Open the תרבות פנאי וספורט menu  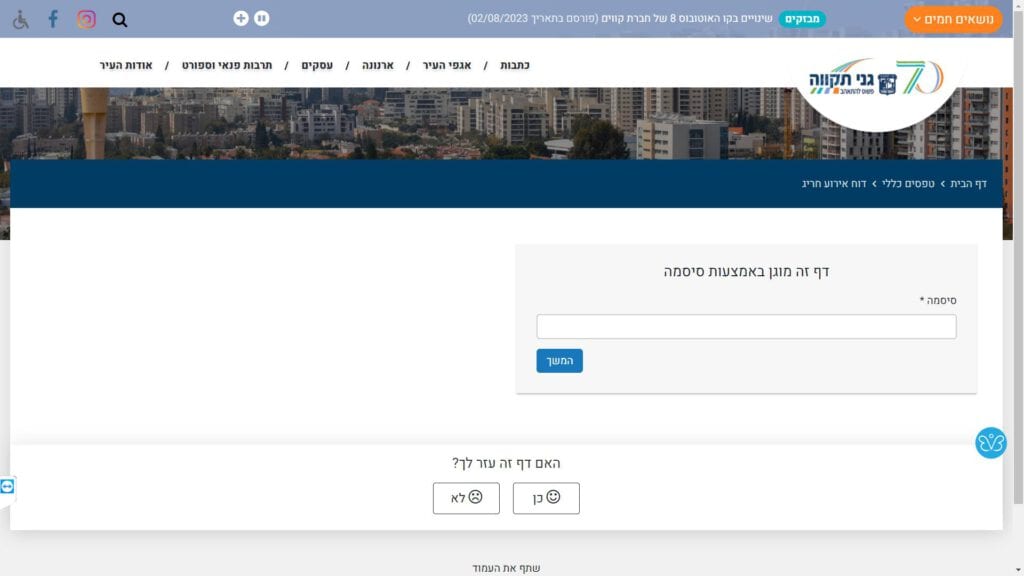pos(226,66)
